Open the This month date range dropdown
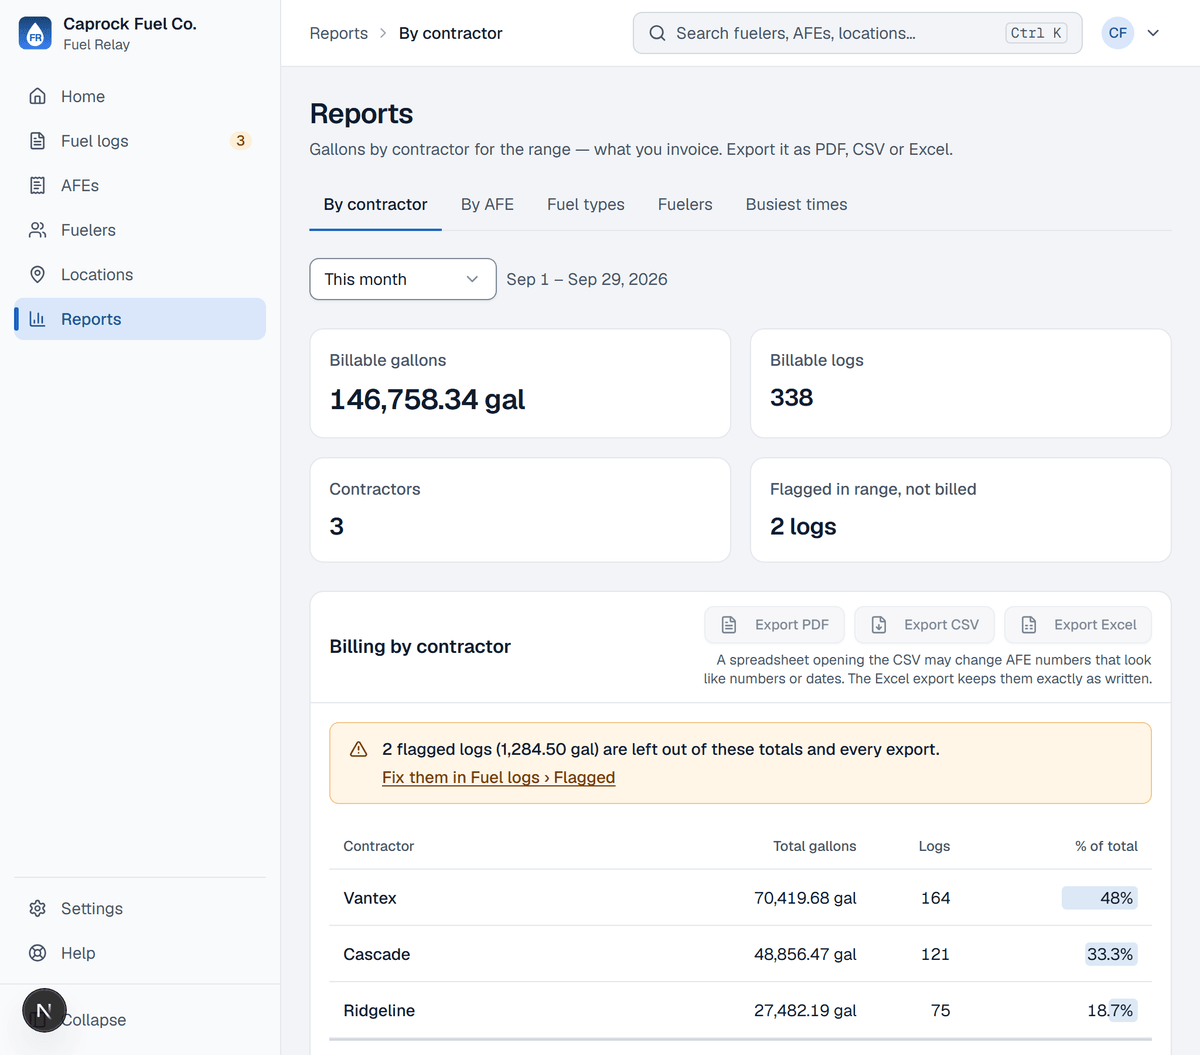This screenshot has width=1200, height=1055. (x=403, y=279)
